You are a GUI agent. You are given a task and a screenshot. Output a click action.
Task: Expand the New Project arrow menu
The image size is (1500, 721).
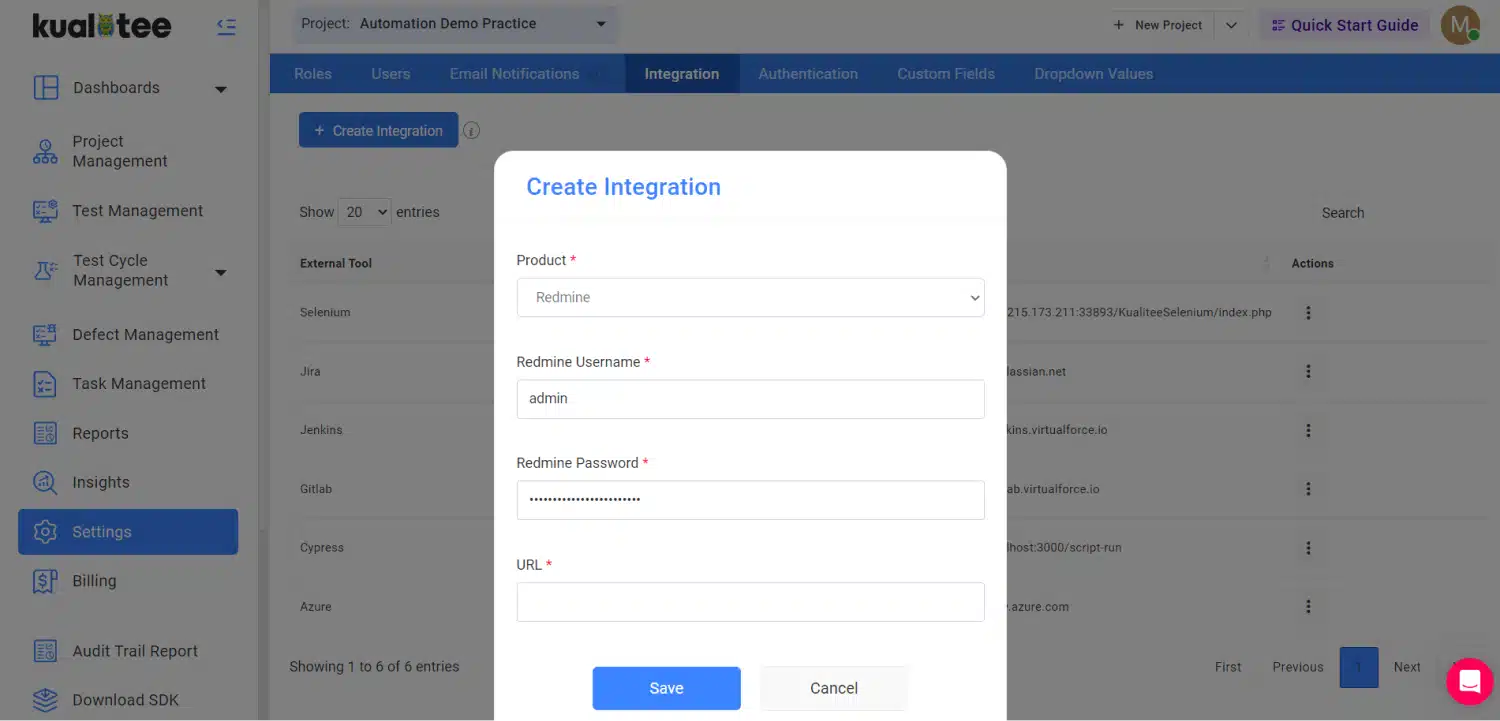(x=1232, y=25)
